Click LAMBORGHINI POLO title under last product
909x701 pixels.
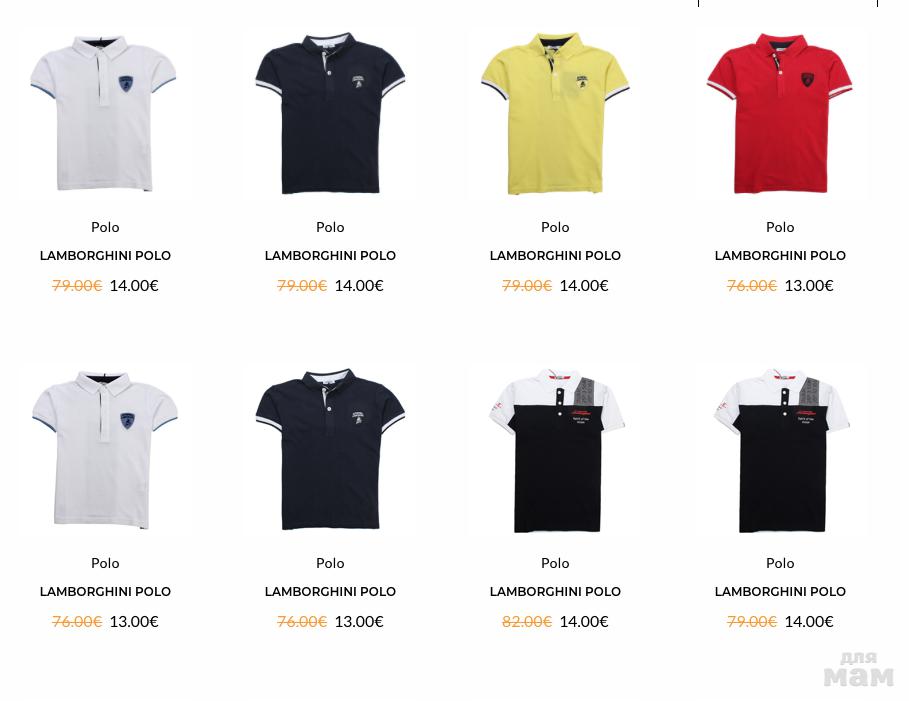780,591
